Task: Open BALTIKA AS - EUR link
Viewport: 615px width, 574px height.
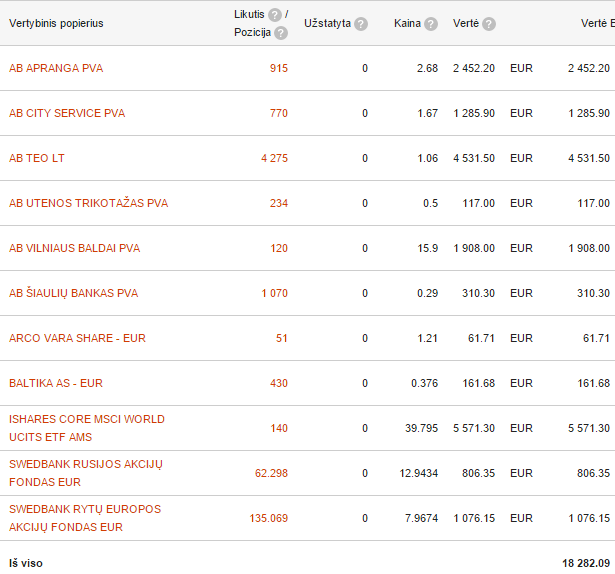Action: tap(56, 383)
